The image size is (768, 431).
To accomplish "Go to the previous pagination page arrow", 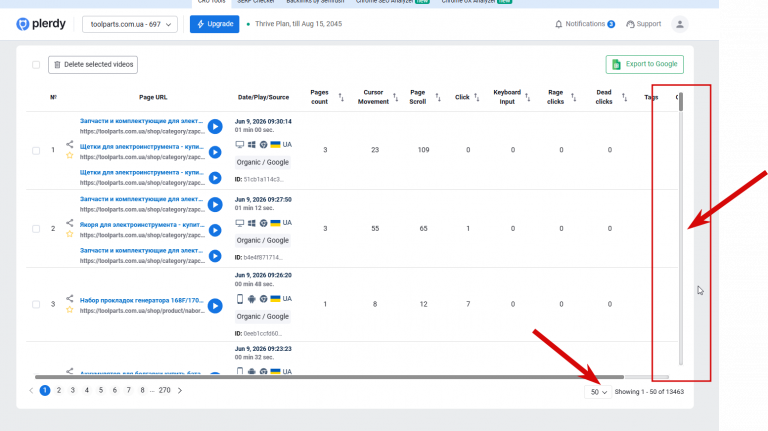I will point(31,390).
